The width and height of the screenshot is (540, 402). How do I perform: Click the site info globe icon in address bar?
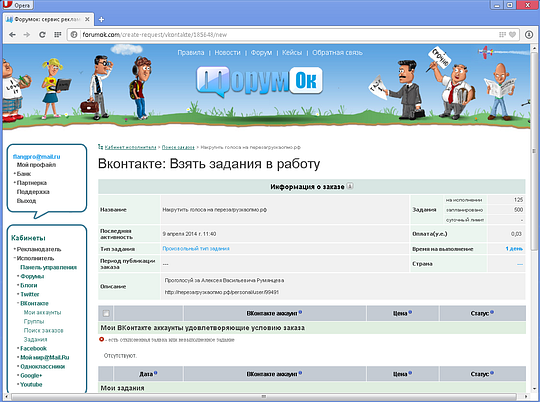[x=74, y=35]
